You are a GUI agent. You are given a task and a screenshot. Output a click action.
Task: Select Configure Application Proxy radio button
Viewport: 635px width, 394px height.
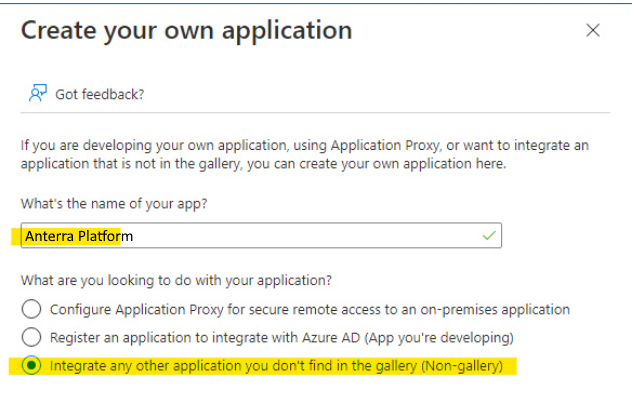[31, 309]
